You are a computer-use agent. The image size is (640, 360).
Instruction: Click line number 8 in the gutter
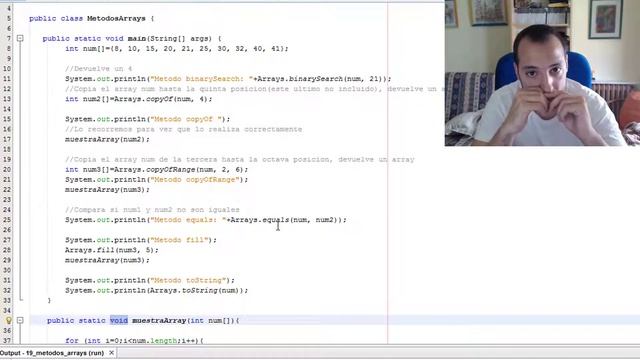point(9,49)
